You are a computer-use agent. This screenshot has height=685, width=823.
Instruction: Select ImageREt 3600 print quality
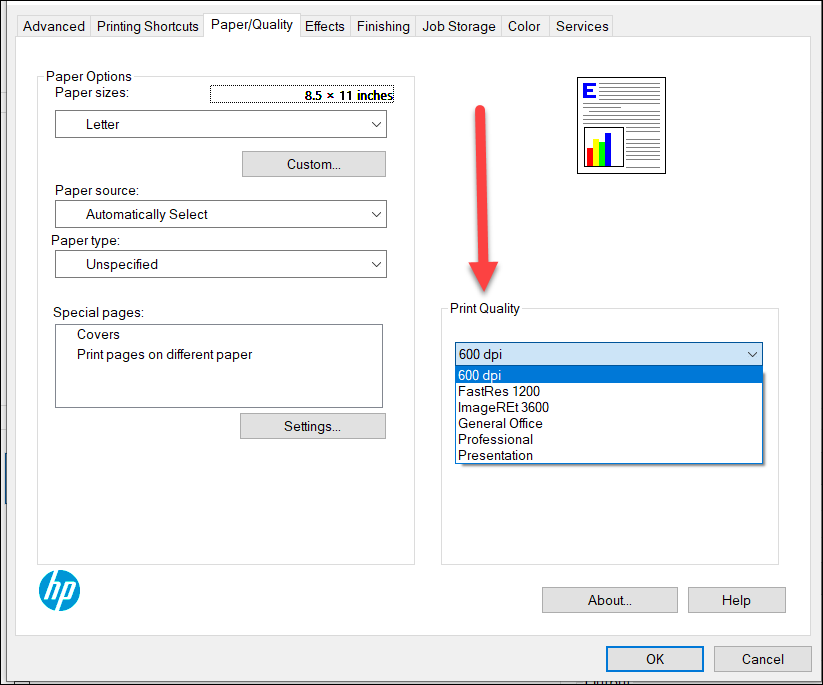(503, 407)
